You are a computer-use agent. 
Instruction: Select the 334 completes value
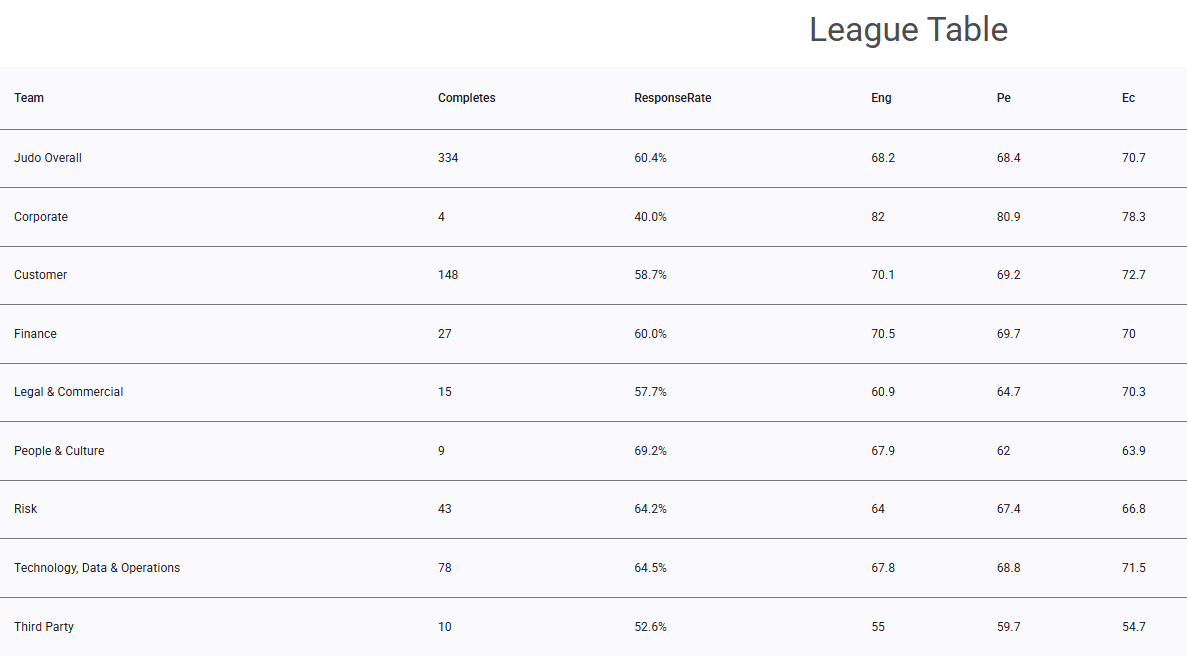pyautogui.click(x=447, y=158)
